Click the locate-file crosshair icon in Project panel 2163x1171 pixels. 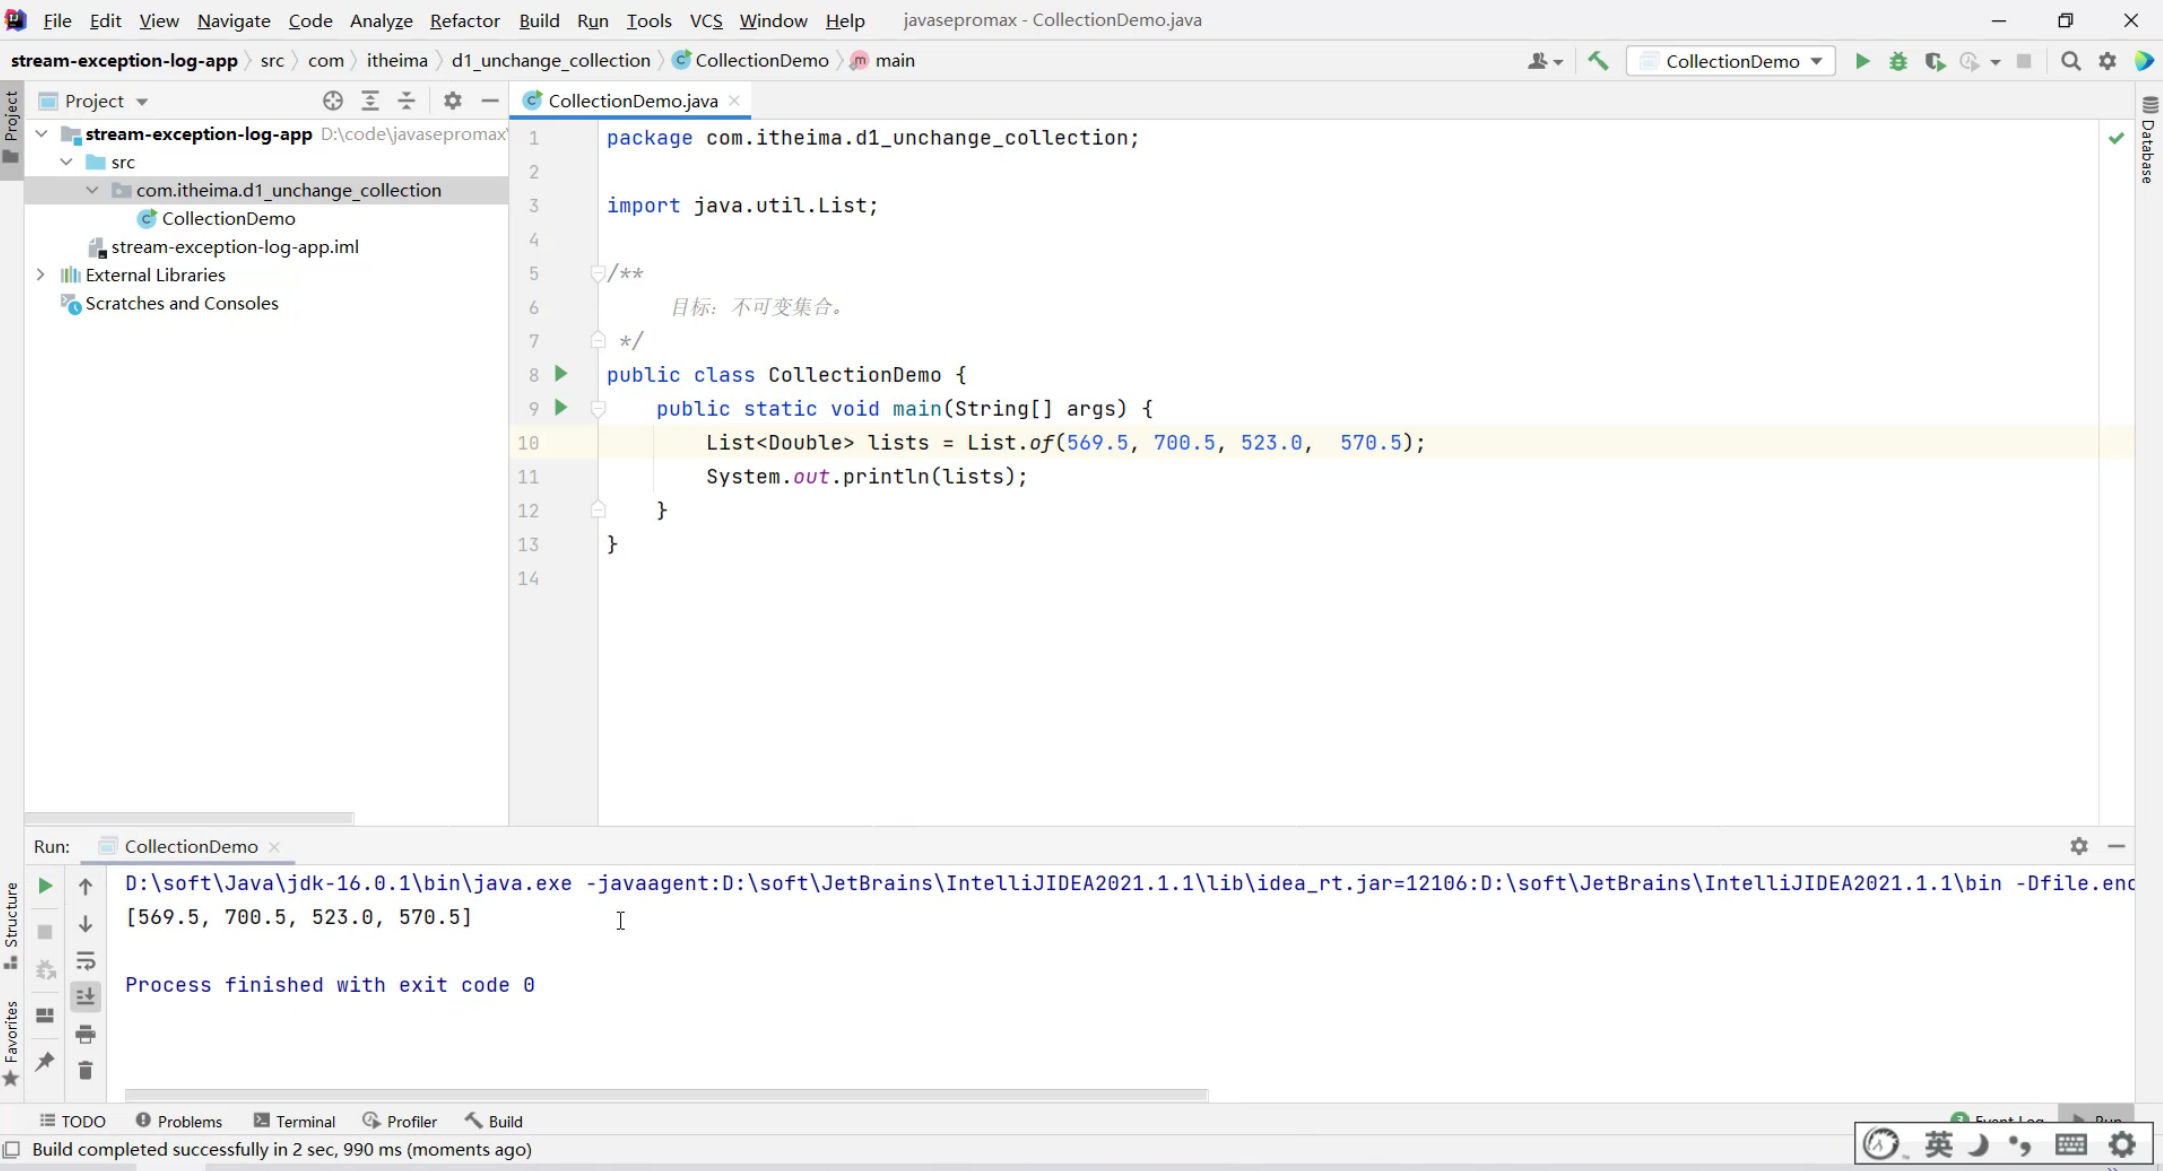coord(333,101)
